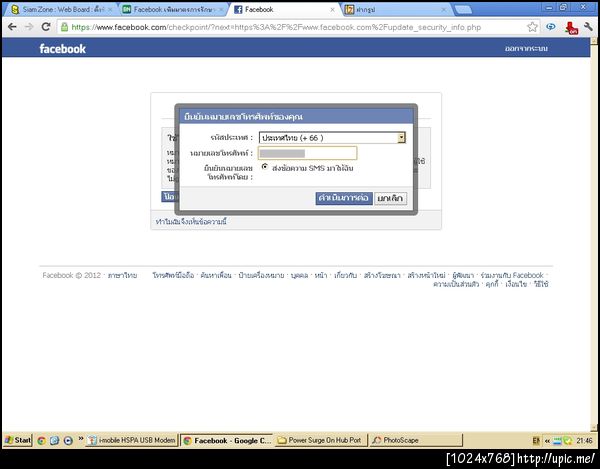The image size is (600, 469).
Task: Open a new tab with the new-tab button
Action: 463,10
